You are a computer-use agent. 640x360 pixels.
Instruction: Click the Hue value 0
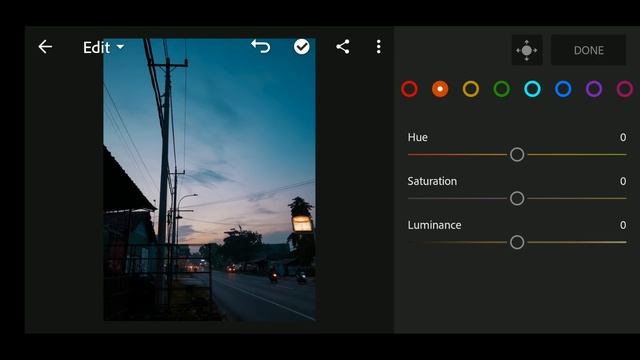[623, 137]
